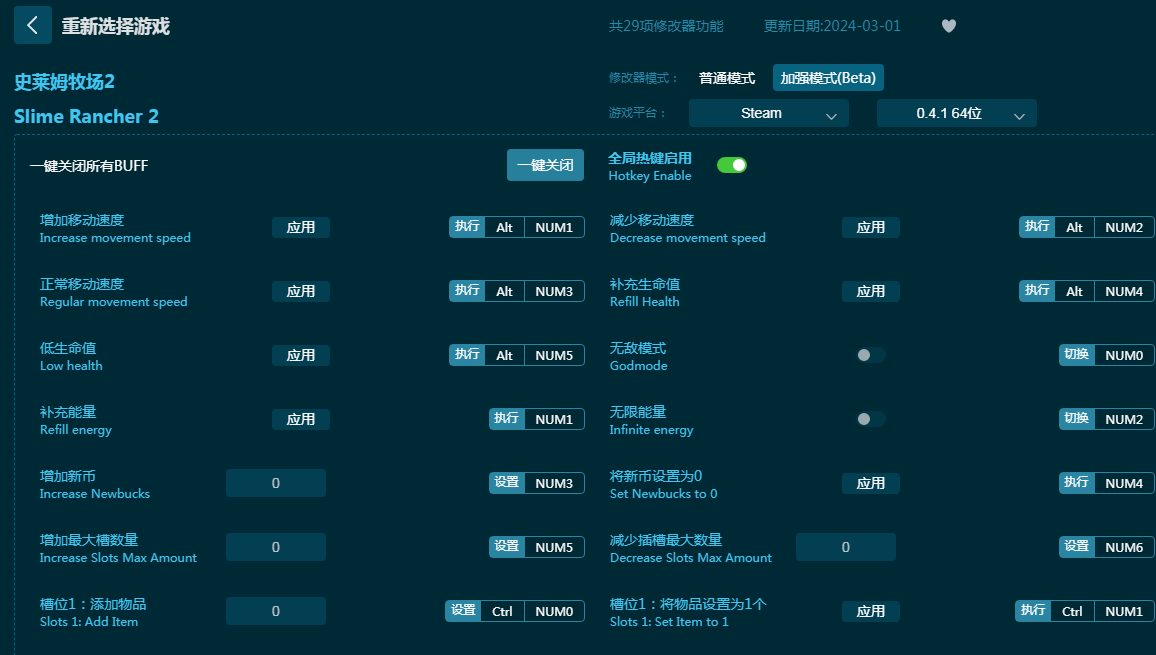Open the Steam platform dropdown
Viewport: 1156px width, 655px height.
point(769,113)
